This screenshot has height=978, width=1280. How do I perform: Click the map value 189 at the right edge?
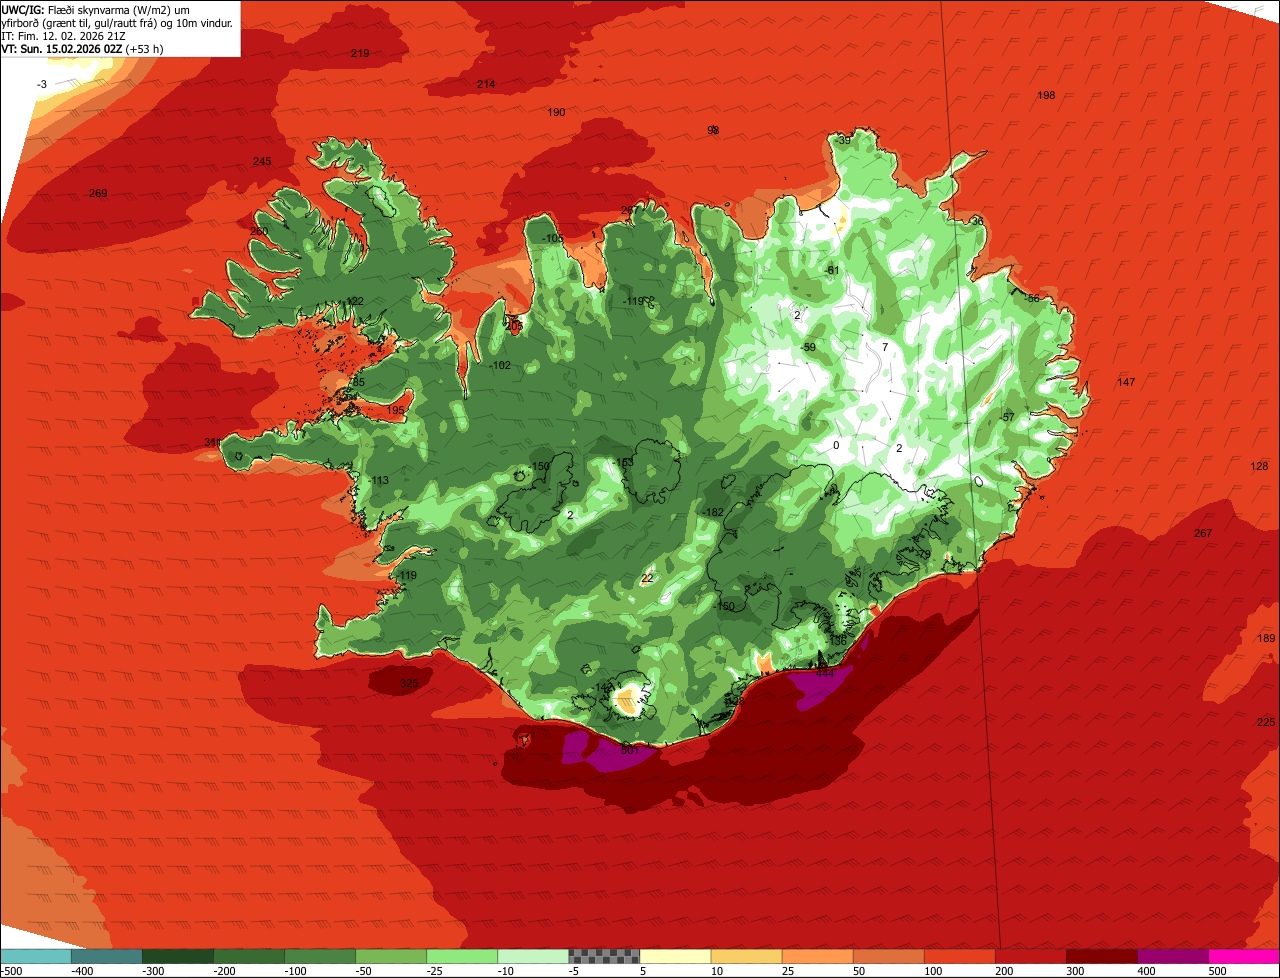pyautogui.click(x=1266, y=638)
